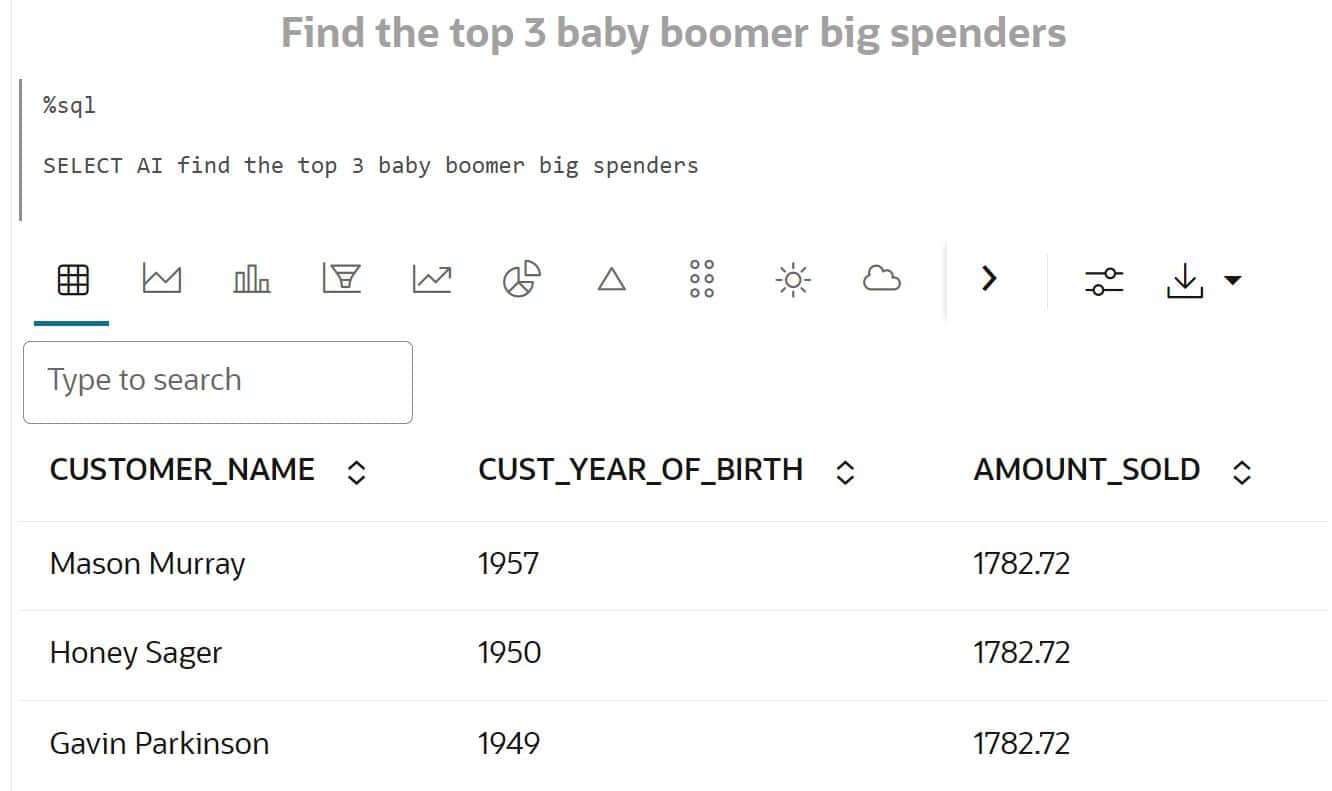Image resolution: width=1332 pixels, height=791 pixels.
Task: Select the table view tab
Action: coord(71,279)
